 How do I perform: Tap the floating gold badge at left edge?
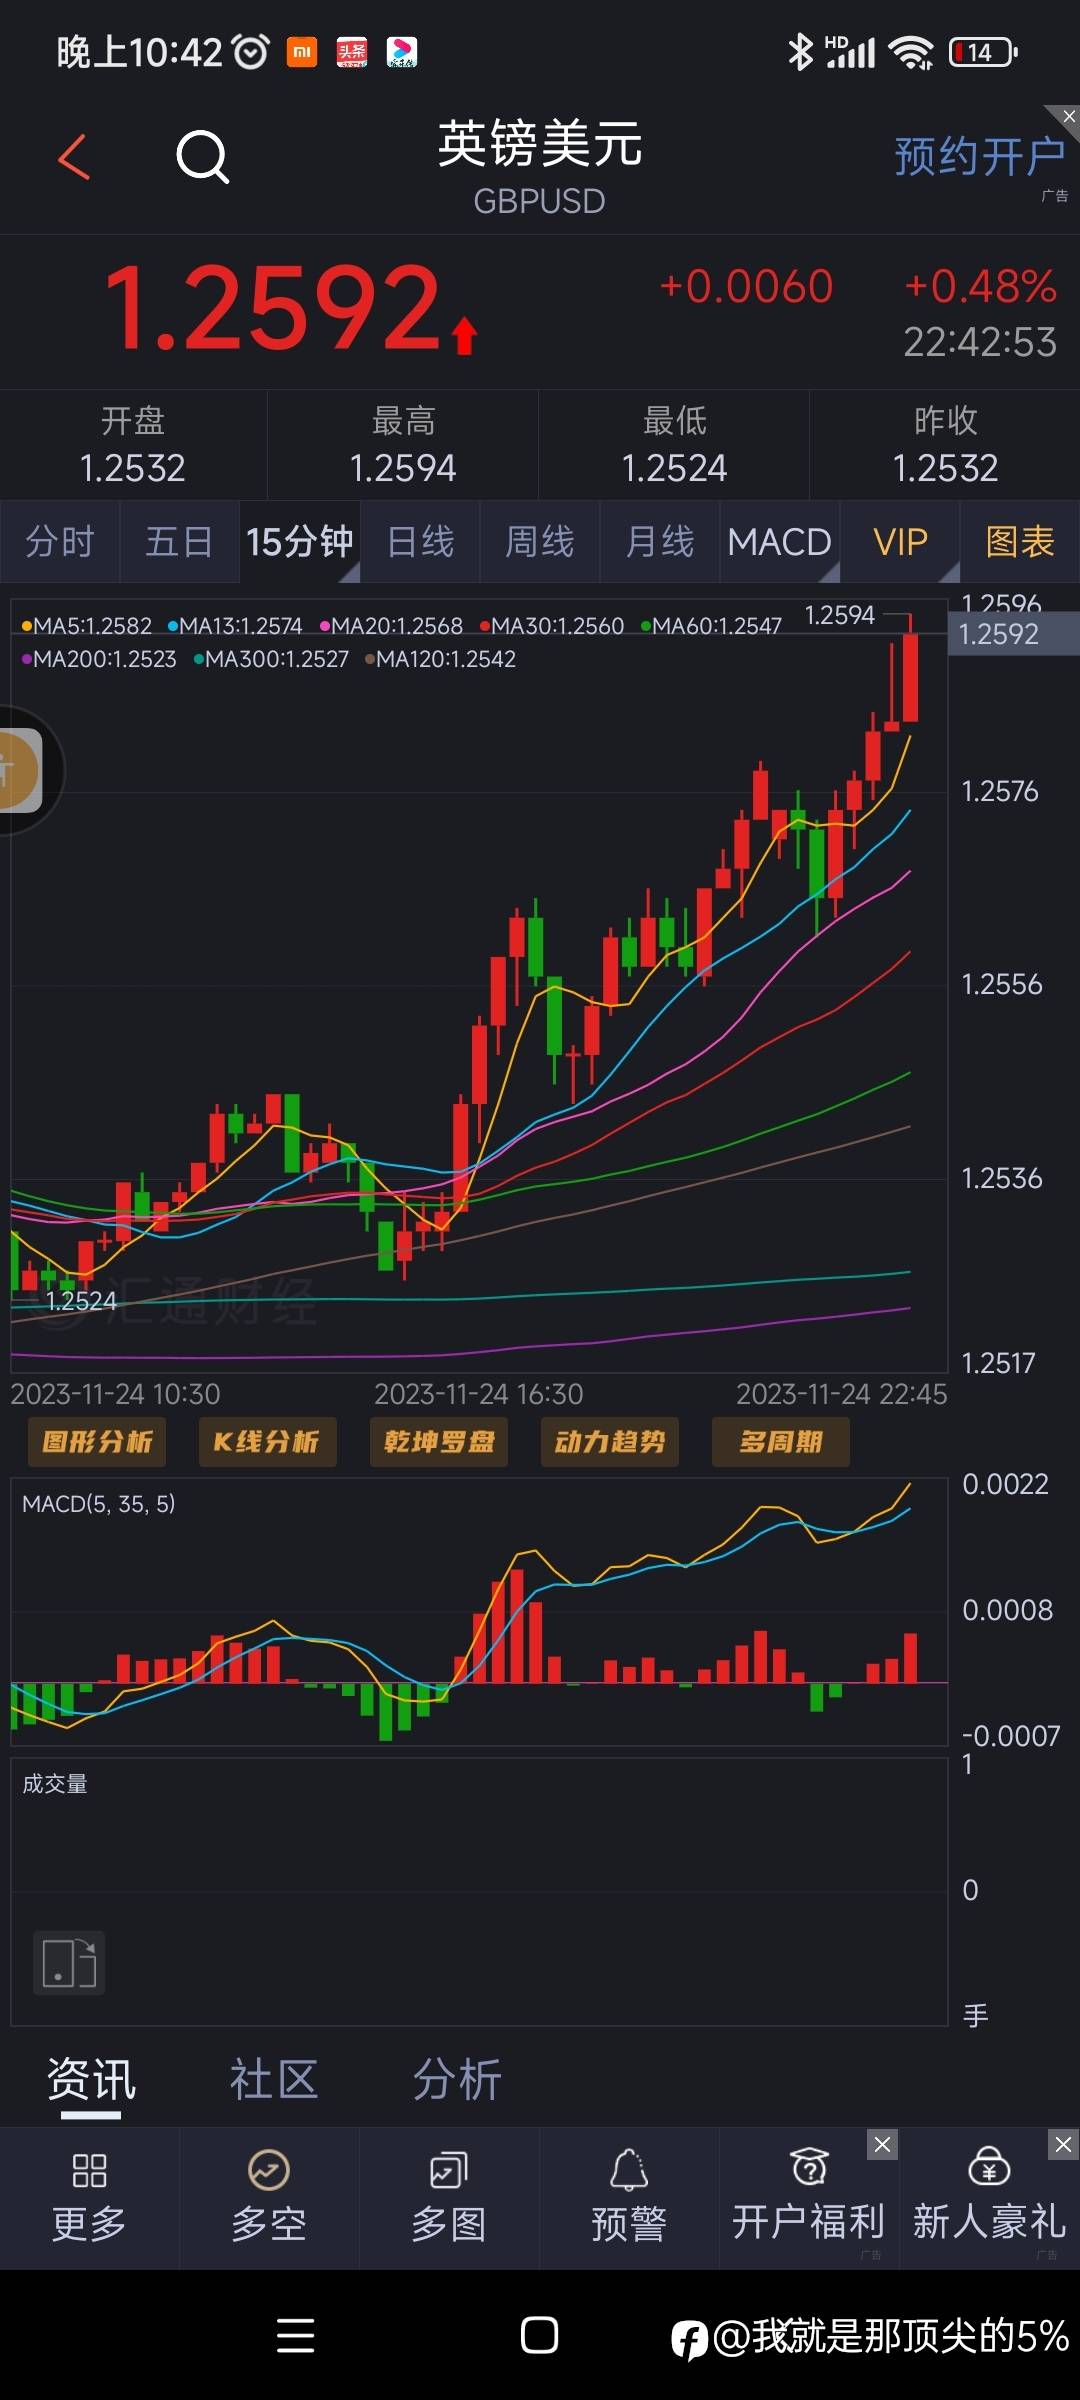tap(20, 770)
